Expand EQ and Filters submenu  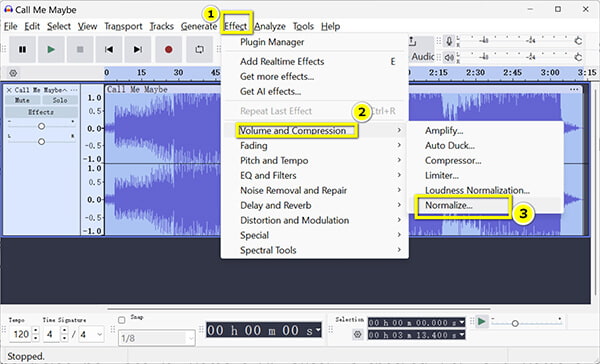315,175
